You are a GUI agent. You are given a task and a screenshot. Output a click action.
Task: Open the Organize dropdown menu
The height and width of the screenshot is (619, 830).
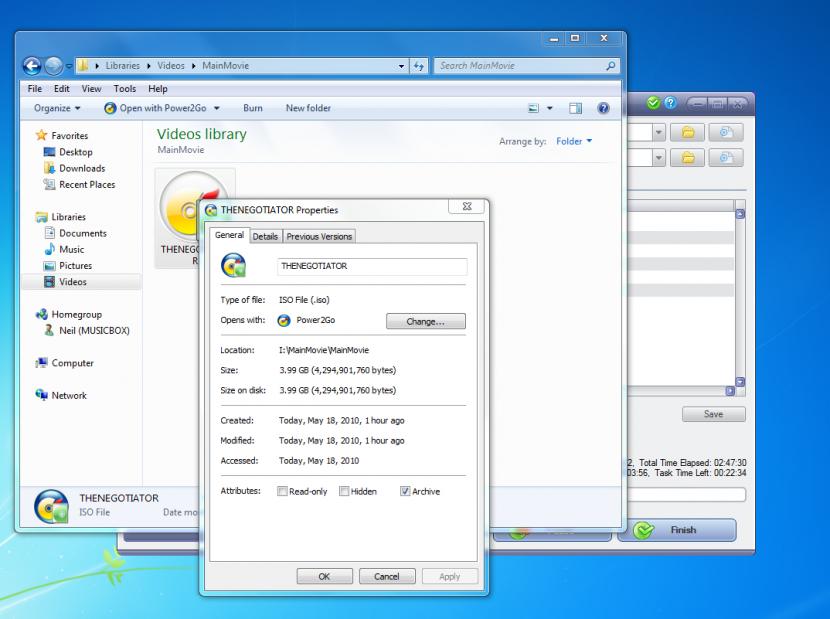(57, 108)
